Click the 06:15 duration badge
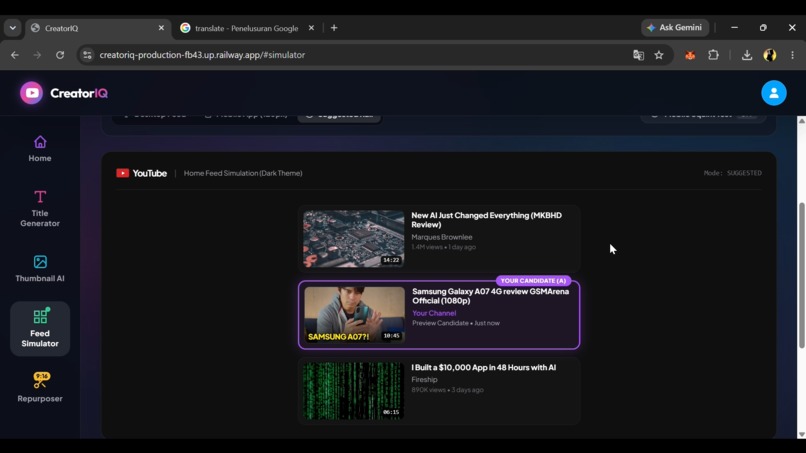Viewport: 806px width, 453px height. pyautogui.click(x=391, y=412)
